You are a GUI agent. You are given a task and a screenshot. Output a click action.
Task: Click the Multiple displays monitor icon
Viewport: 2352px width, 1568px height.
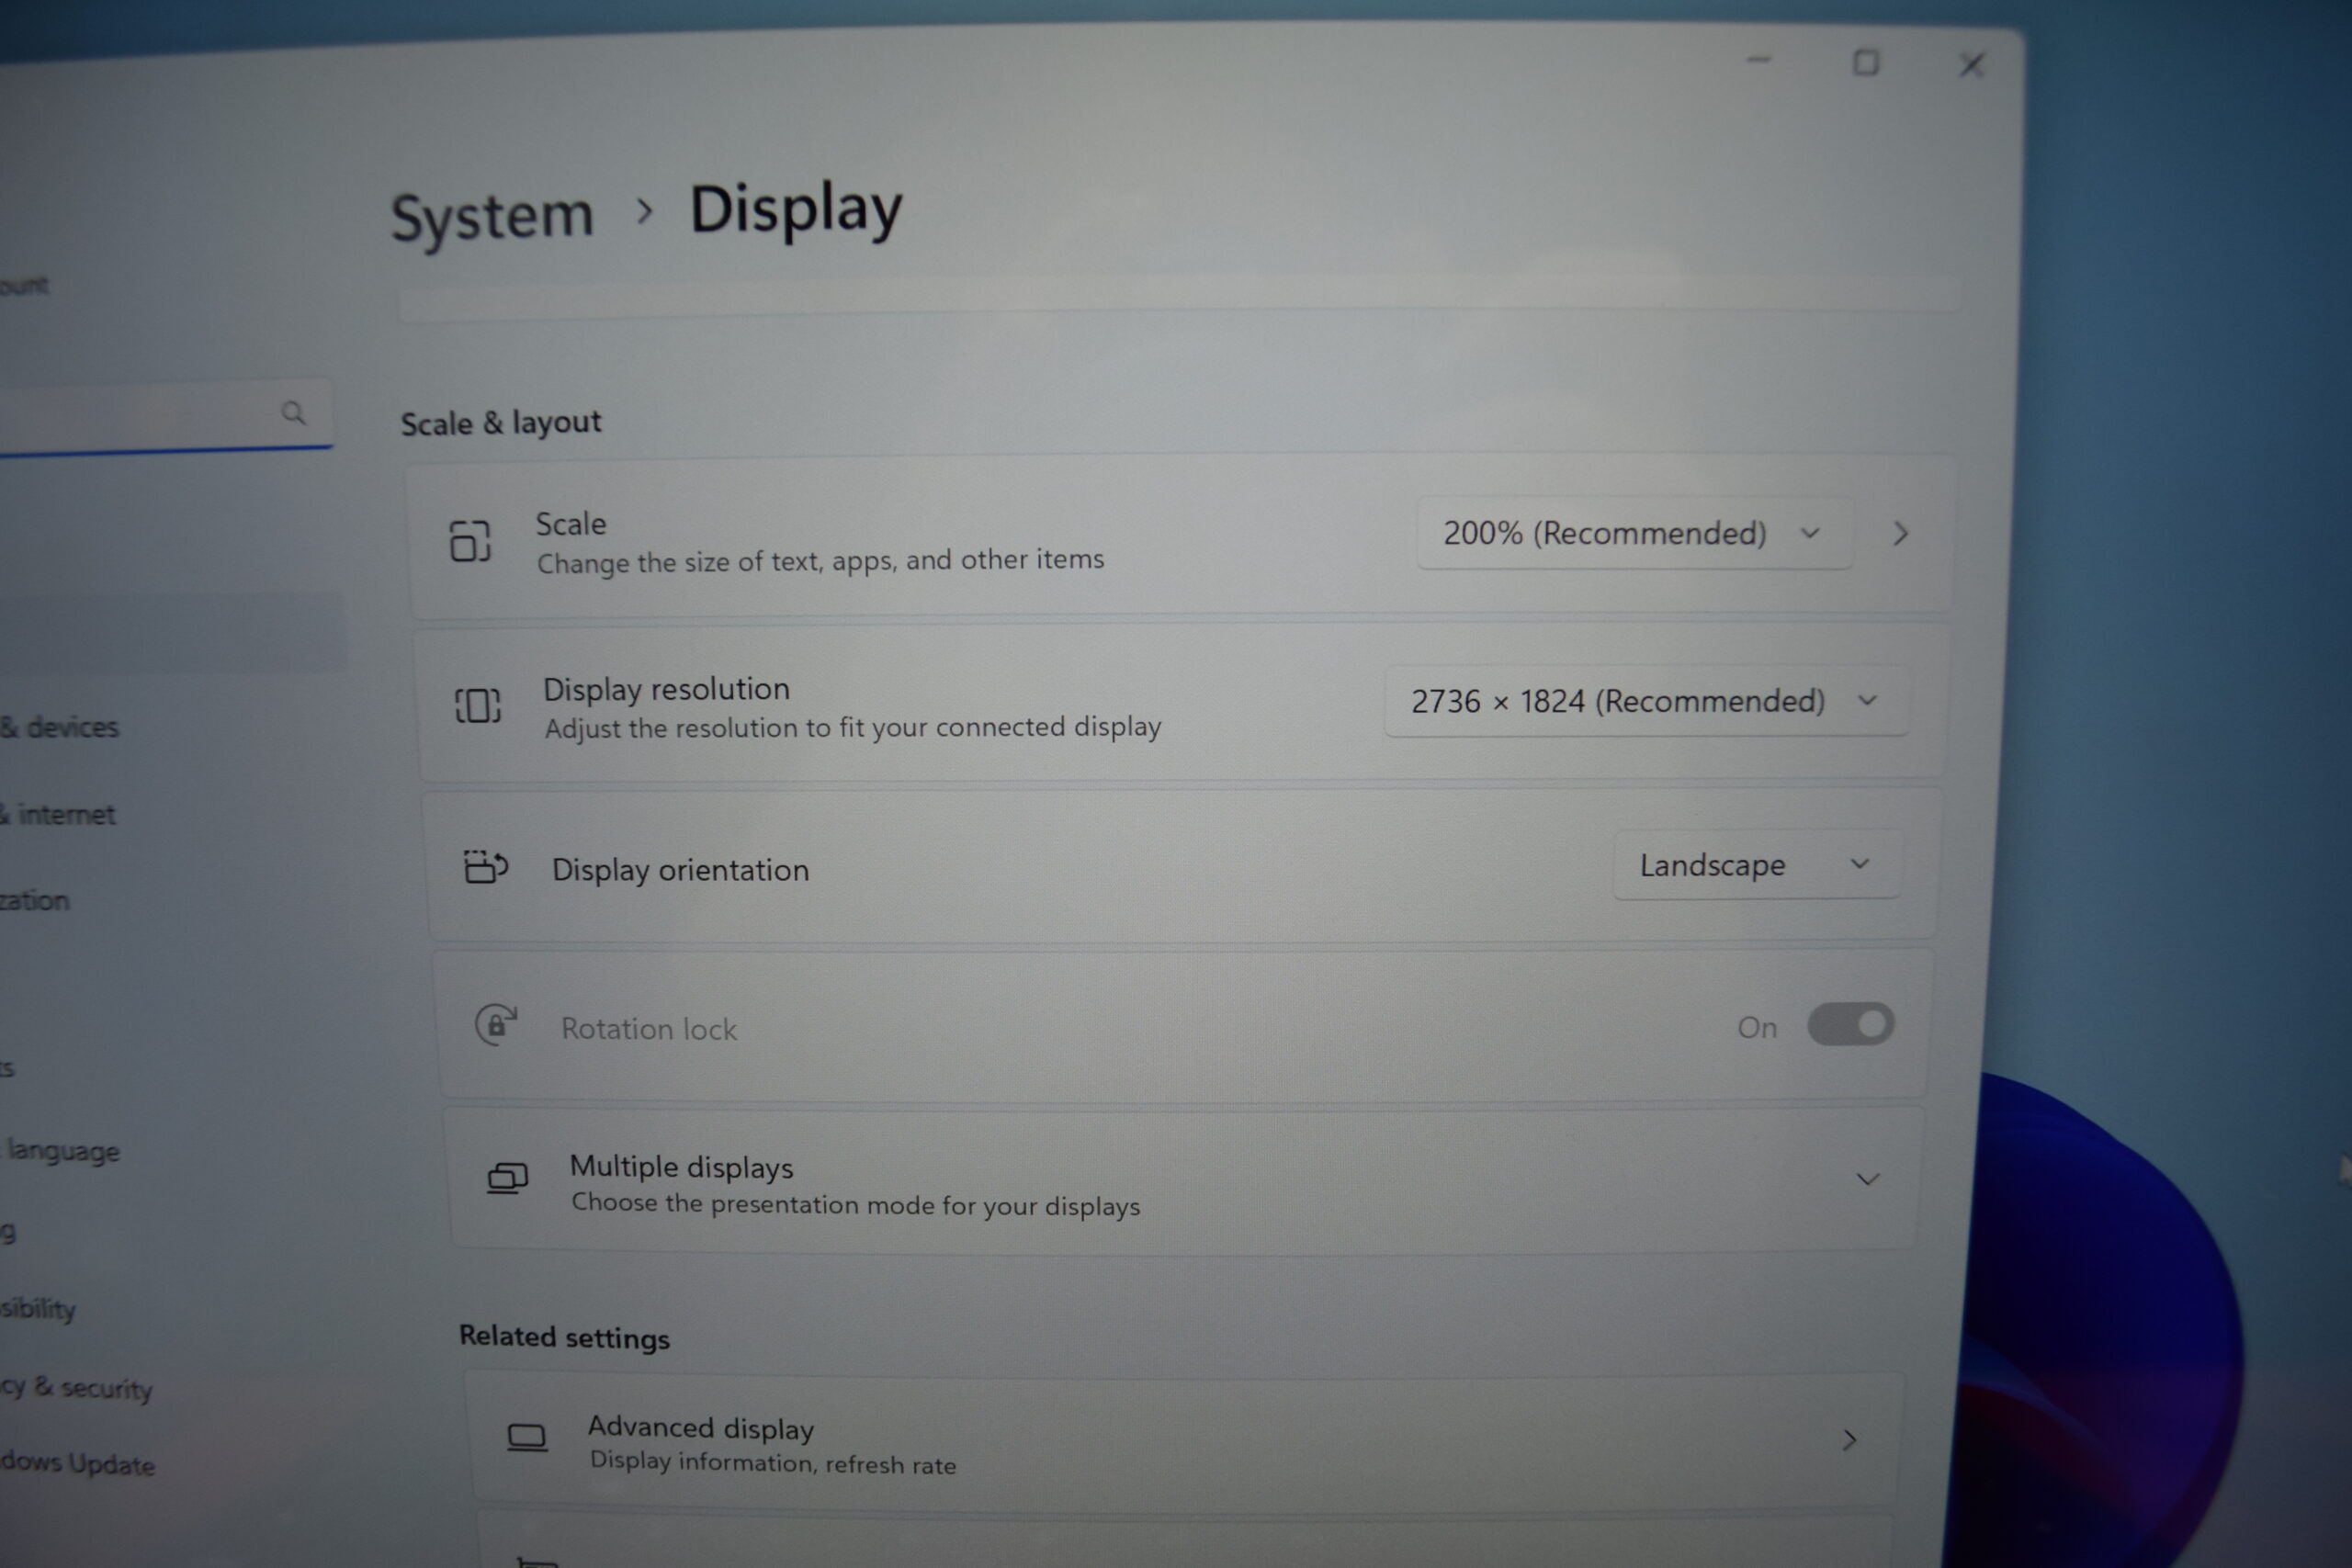[507, 1179]
